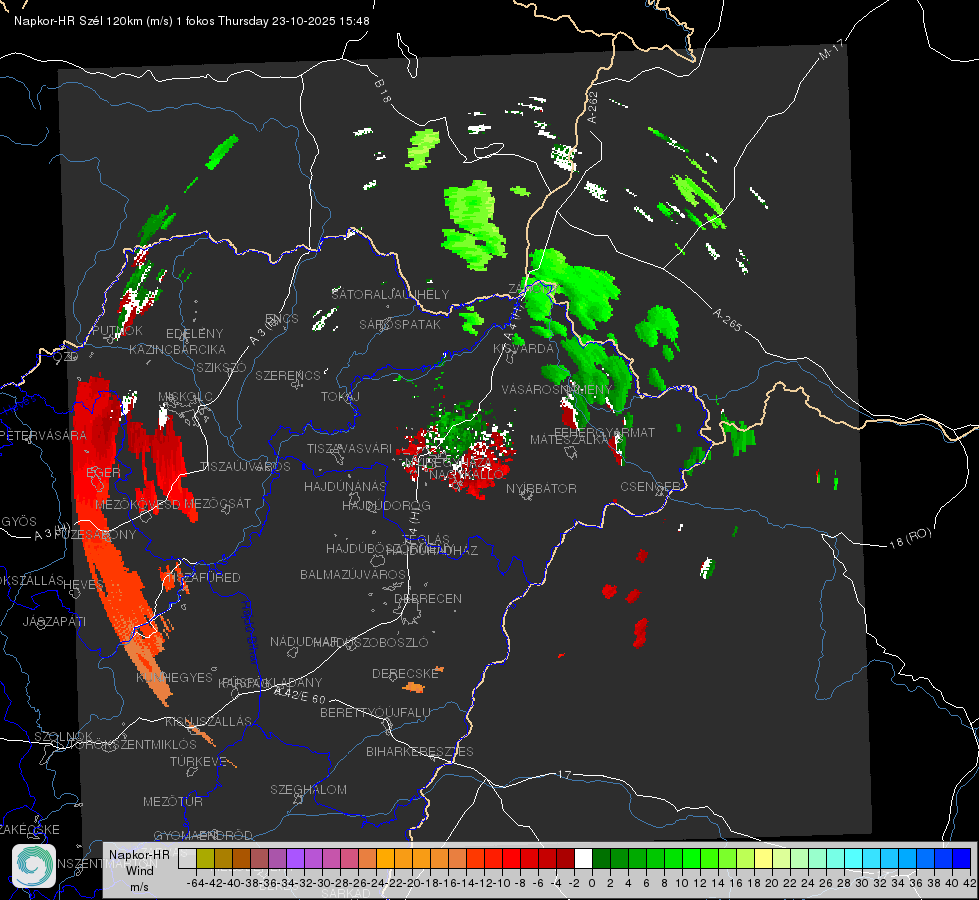Screen dimensions: 979x900
Task: Click the MATESZALKA label
Action: coord(571,440)
